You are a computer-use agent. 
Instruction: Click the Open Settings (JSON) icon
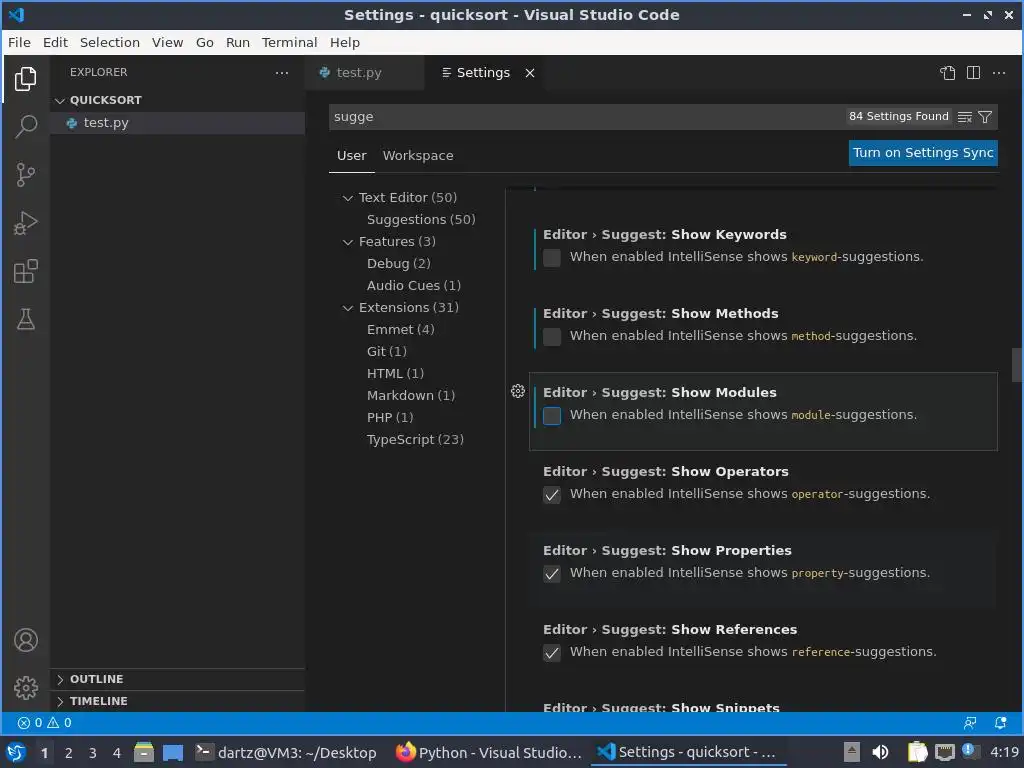click(948, 72)
